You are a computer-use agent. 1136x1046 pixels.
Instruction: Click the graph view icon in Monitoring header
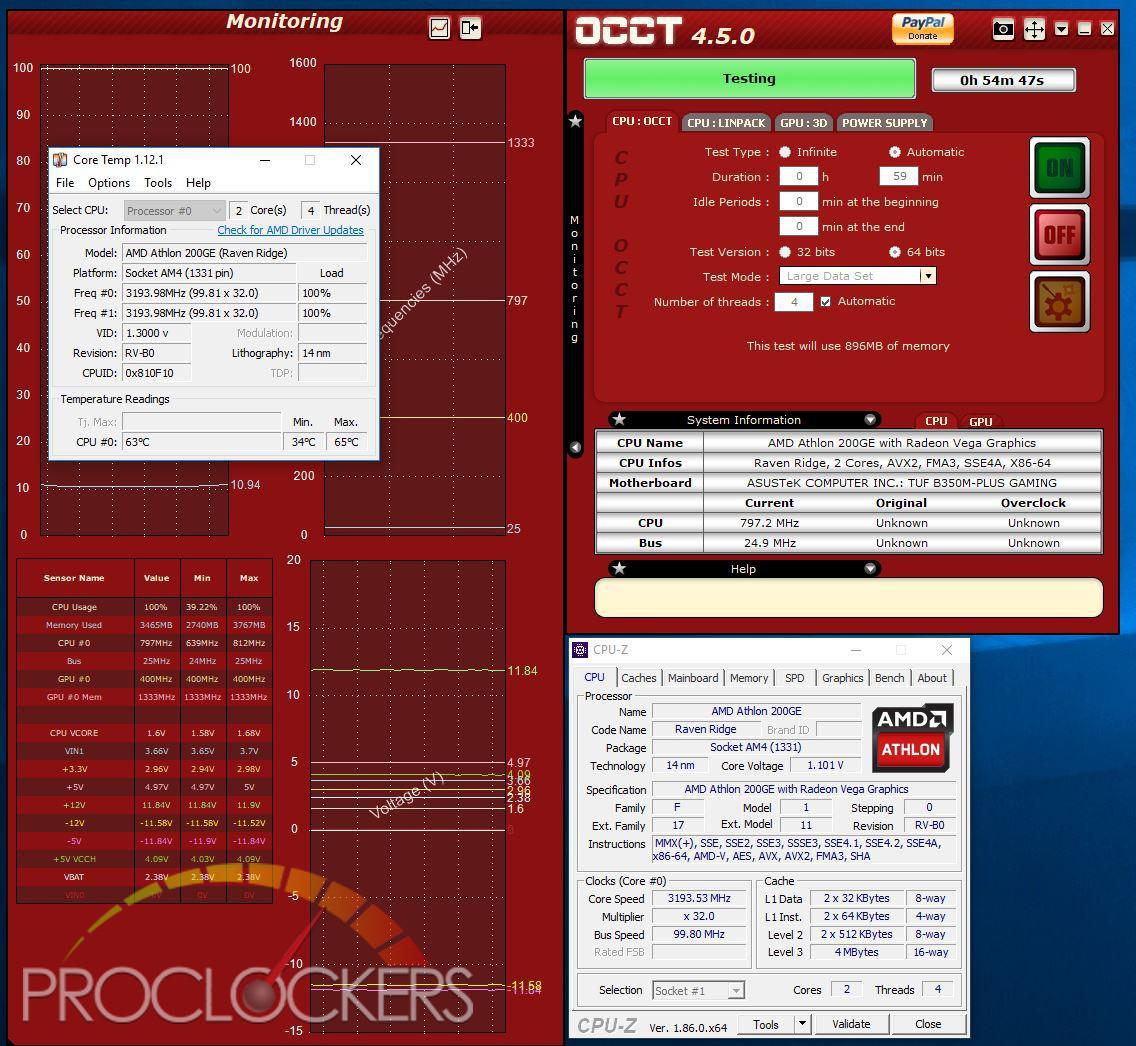439,28
